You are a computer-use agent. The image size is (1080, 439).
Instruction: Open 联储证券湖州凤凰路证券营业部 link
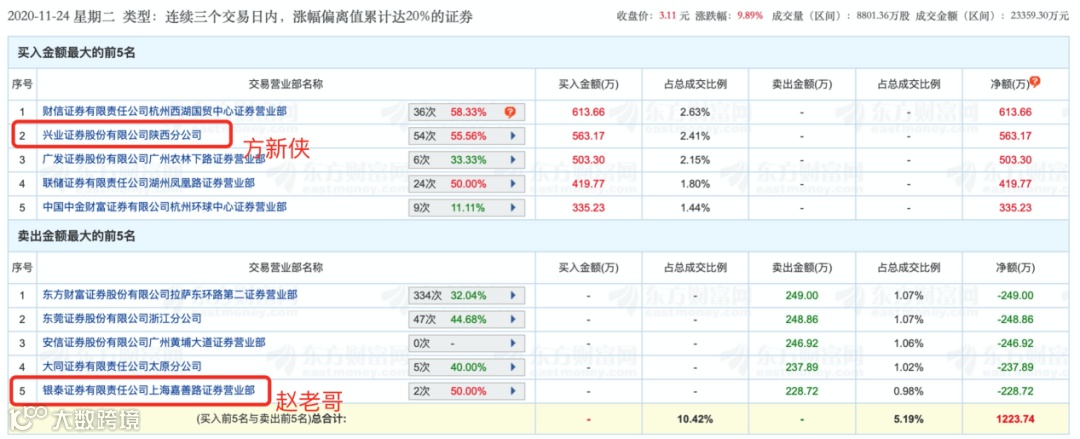149,183
